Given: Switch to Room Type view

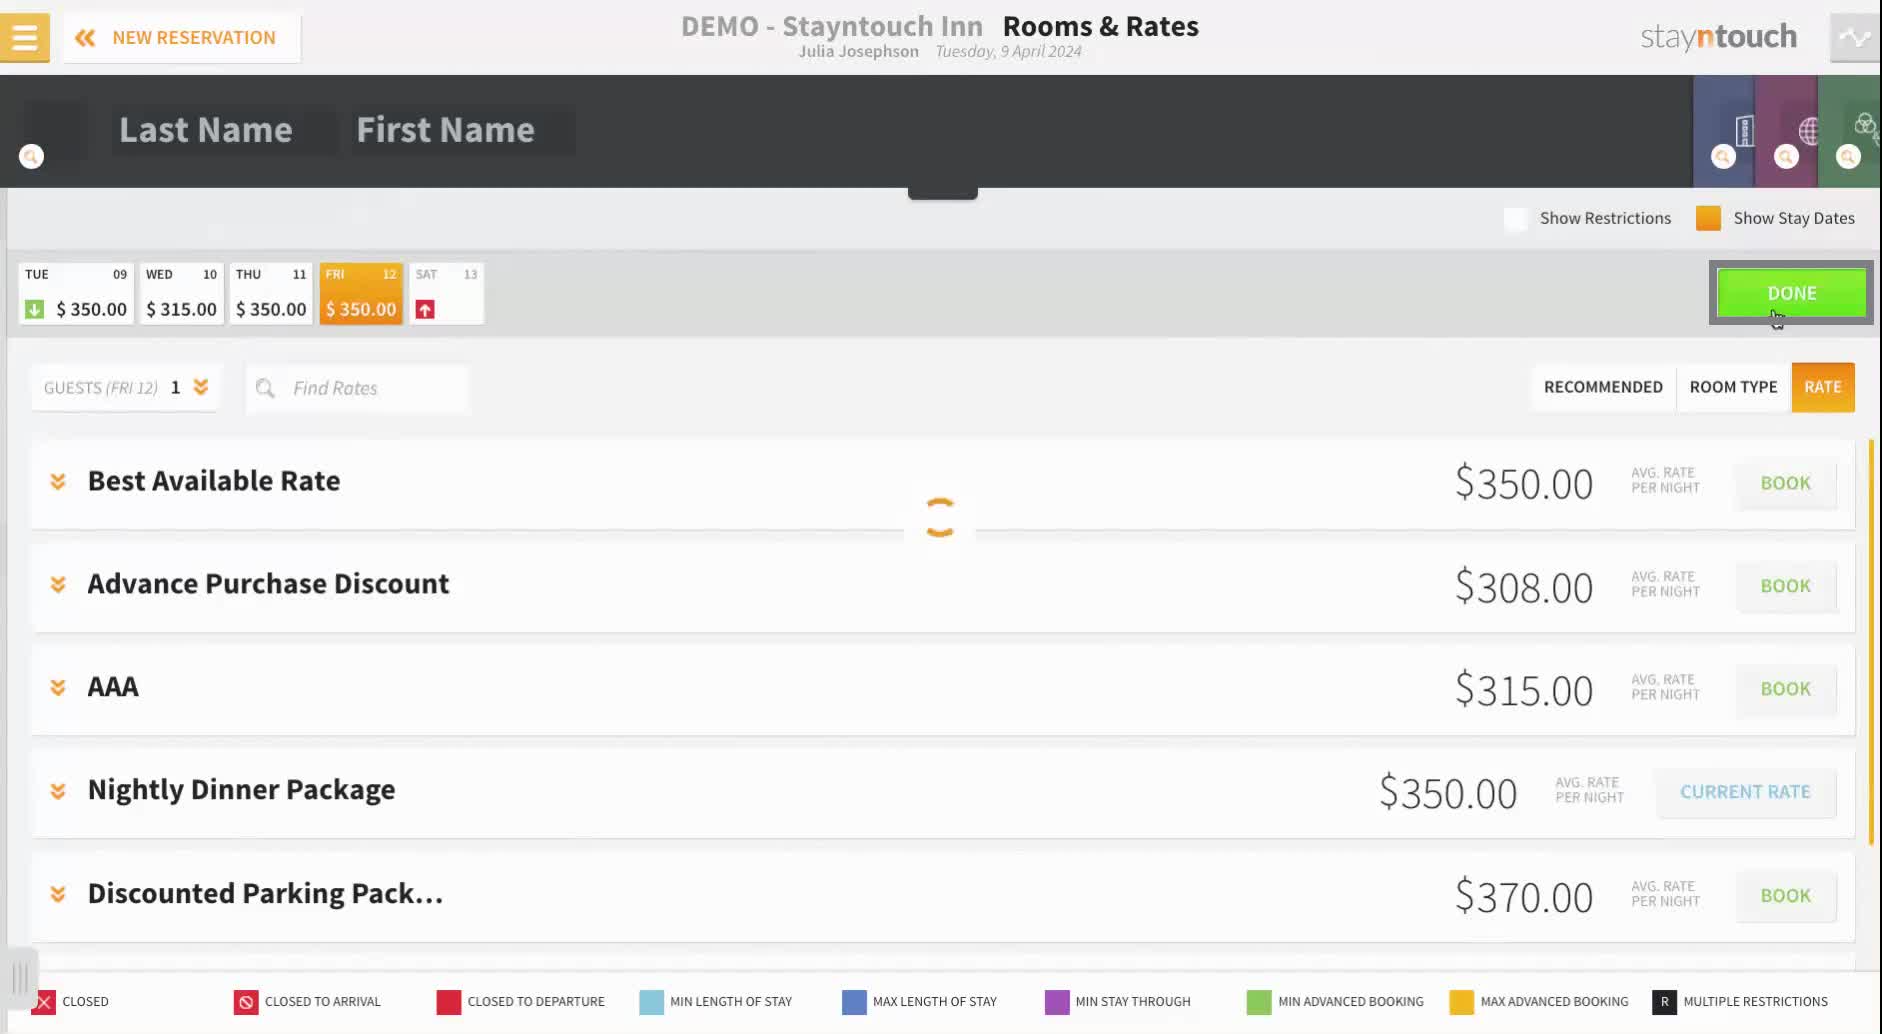Looking at the screenshot, I should point(1733,387).
